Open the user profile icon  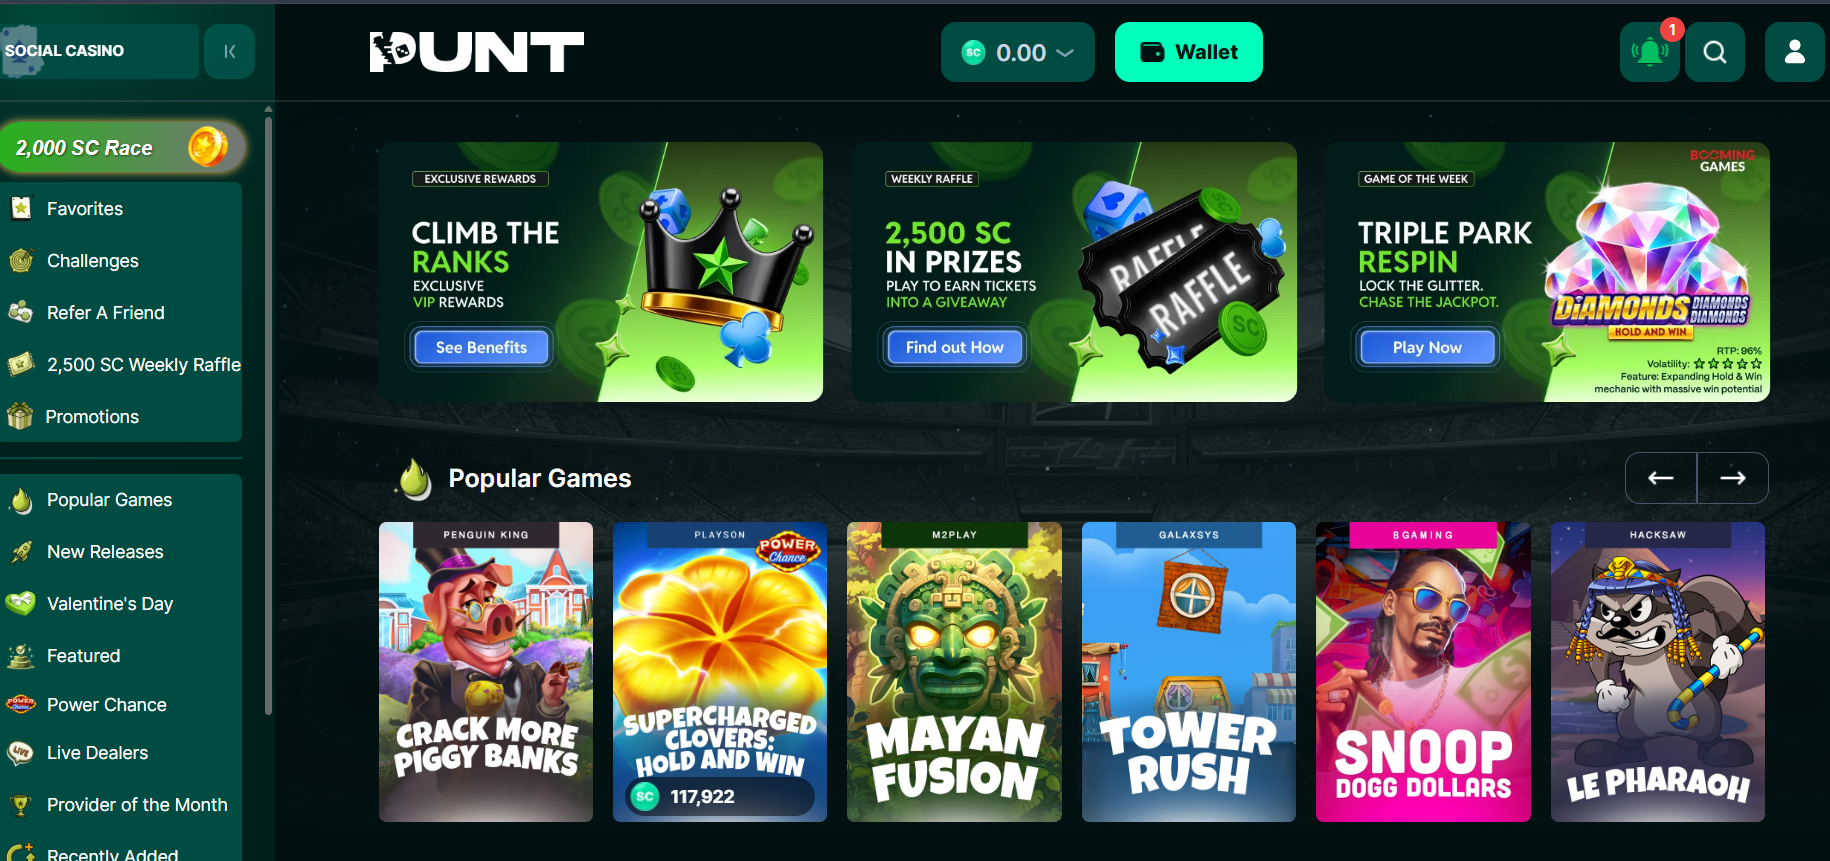click(1795, 52)
